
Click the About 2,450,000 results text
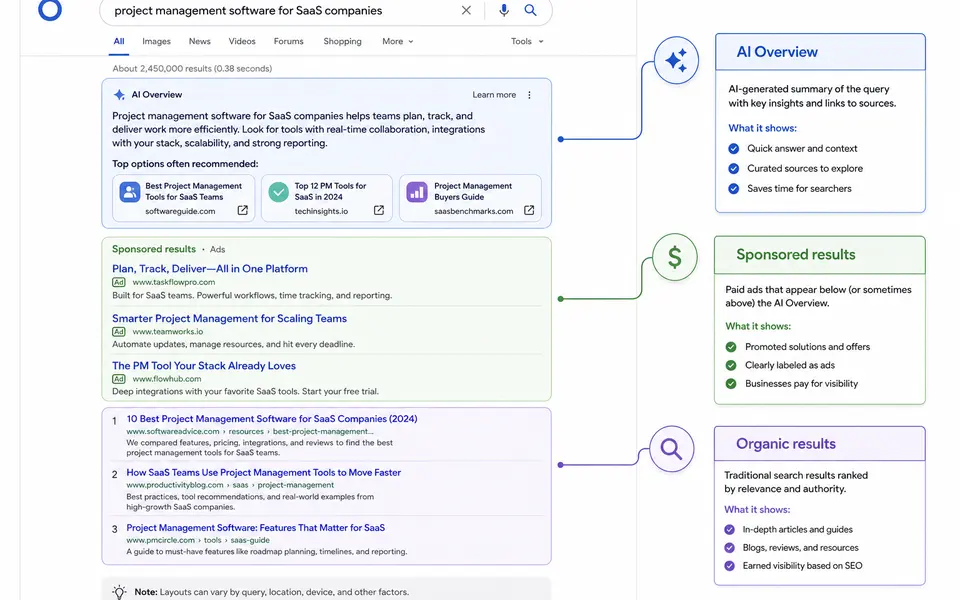tap(192, 69)
